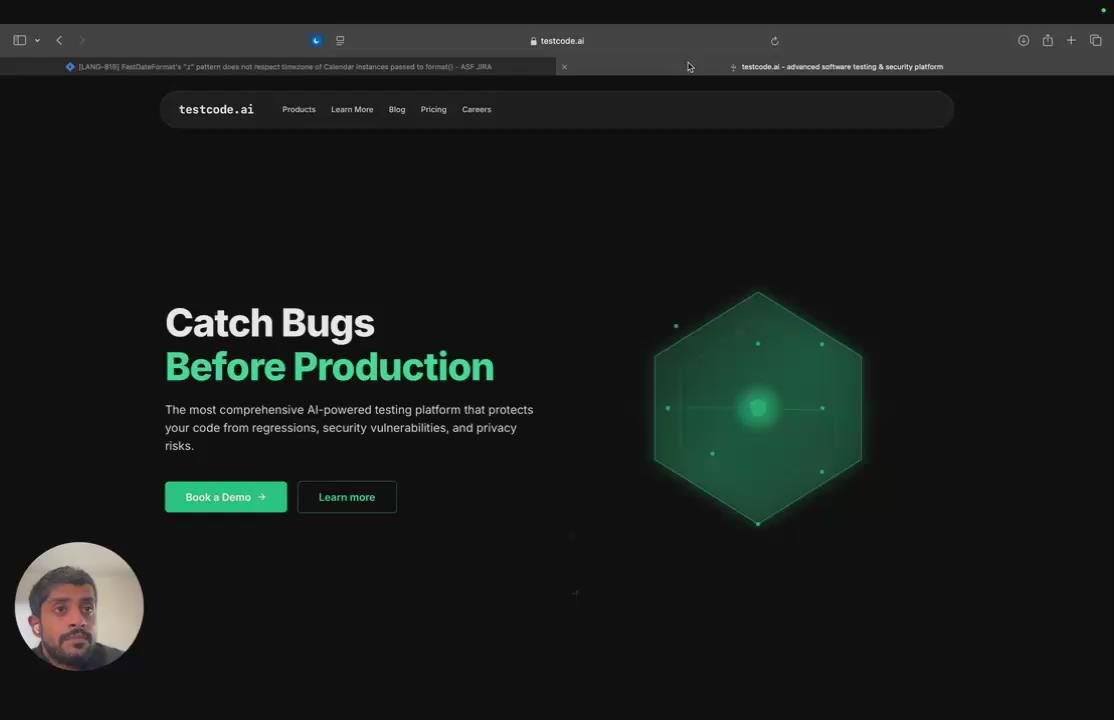
Task: Open the Share icon in toolbar
Action: (1047, 41)
